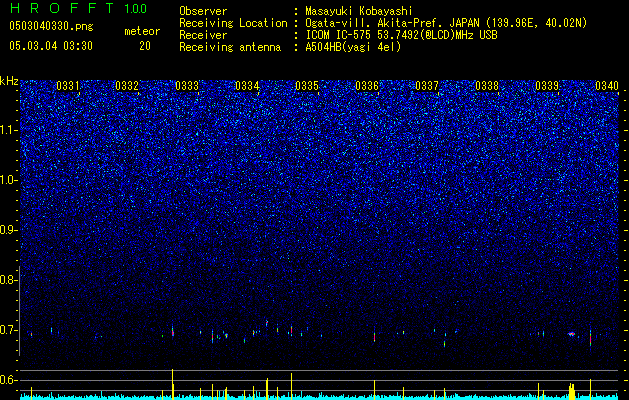
Task: Select the 0332 time marker
Action: coord(127,85)
